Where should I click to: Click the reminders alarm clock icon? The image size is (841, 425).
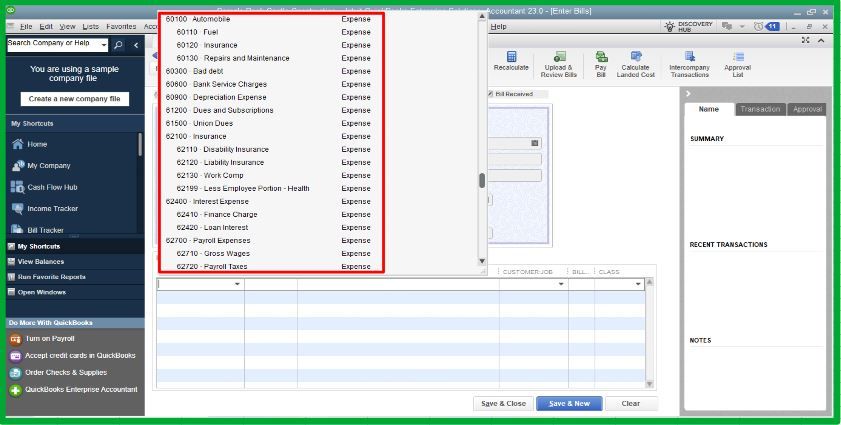[x=758, y=26]
